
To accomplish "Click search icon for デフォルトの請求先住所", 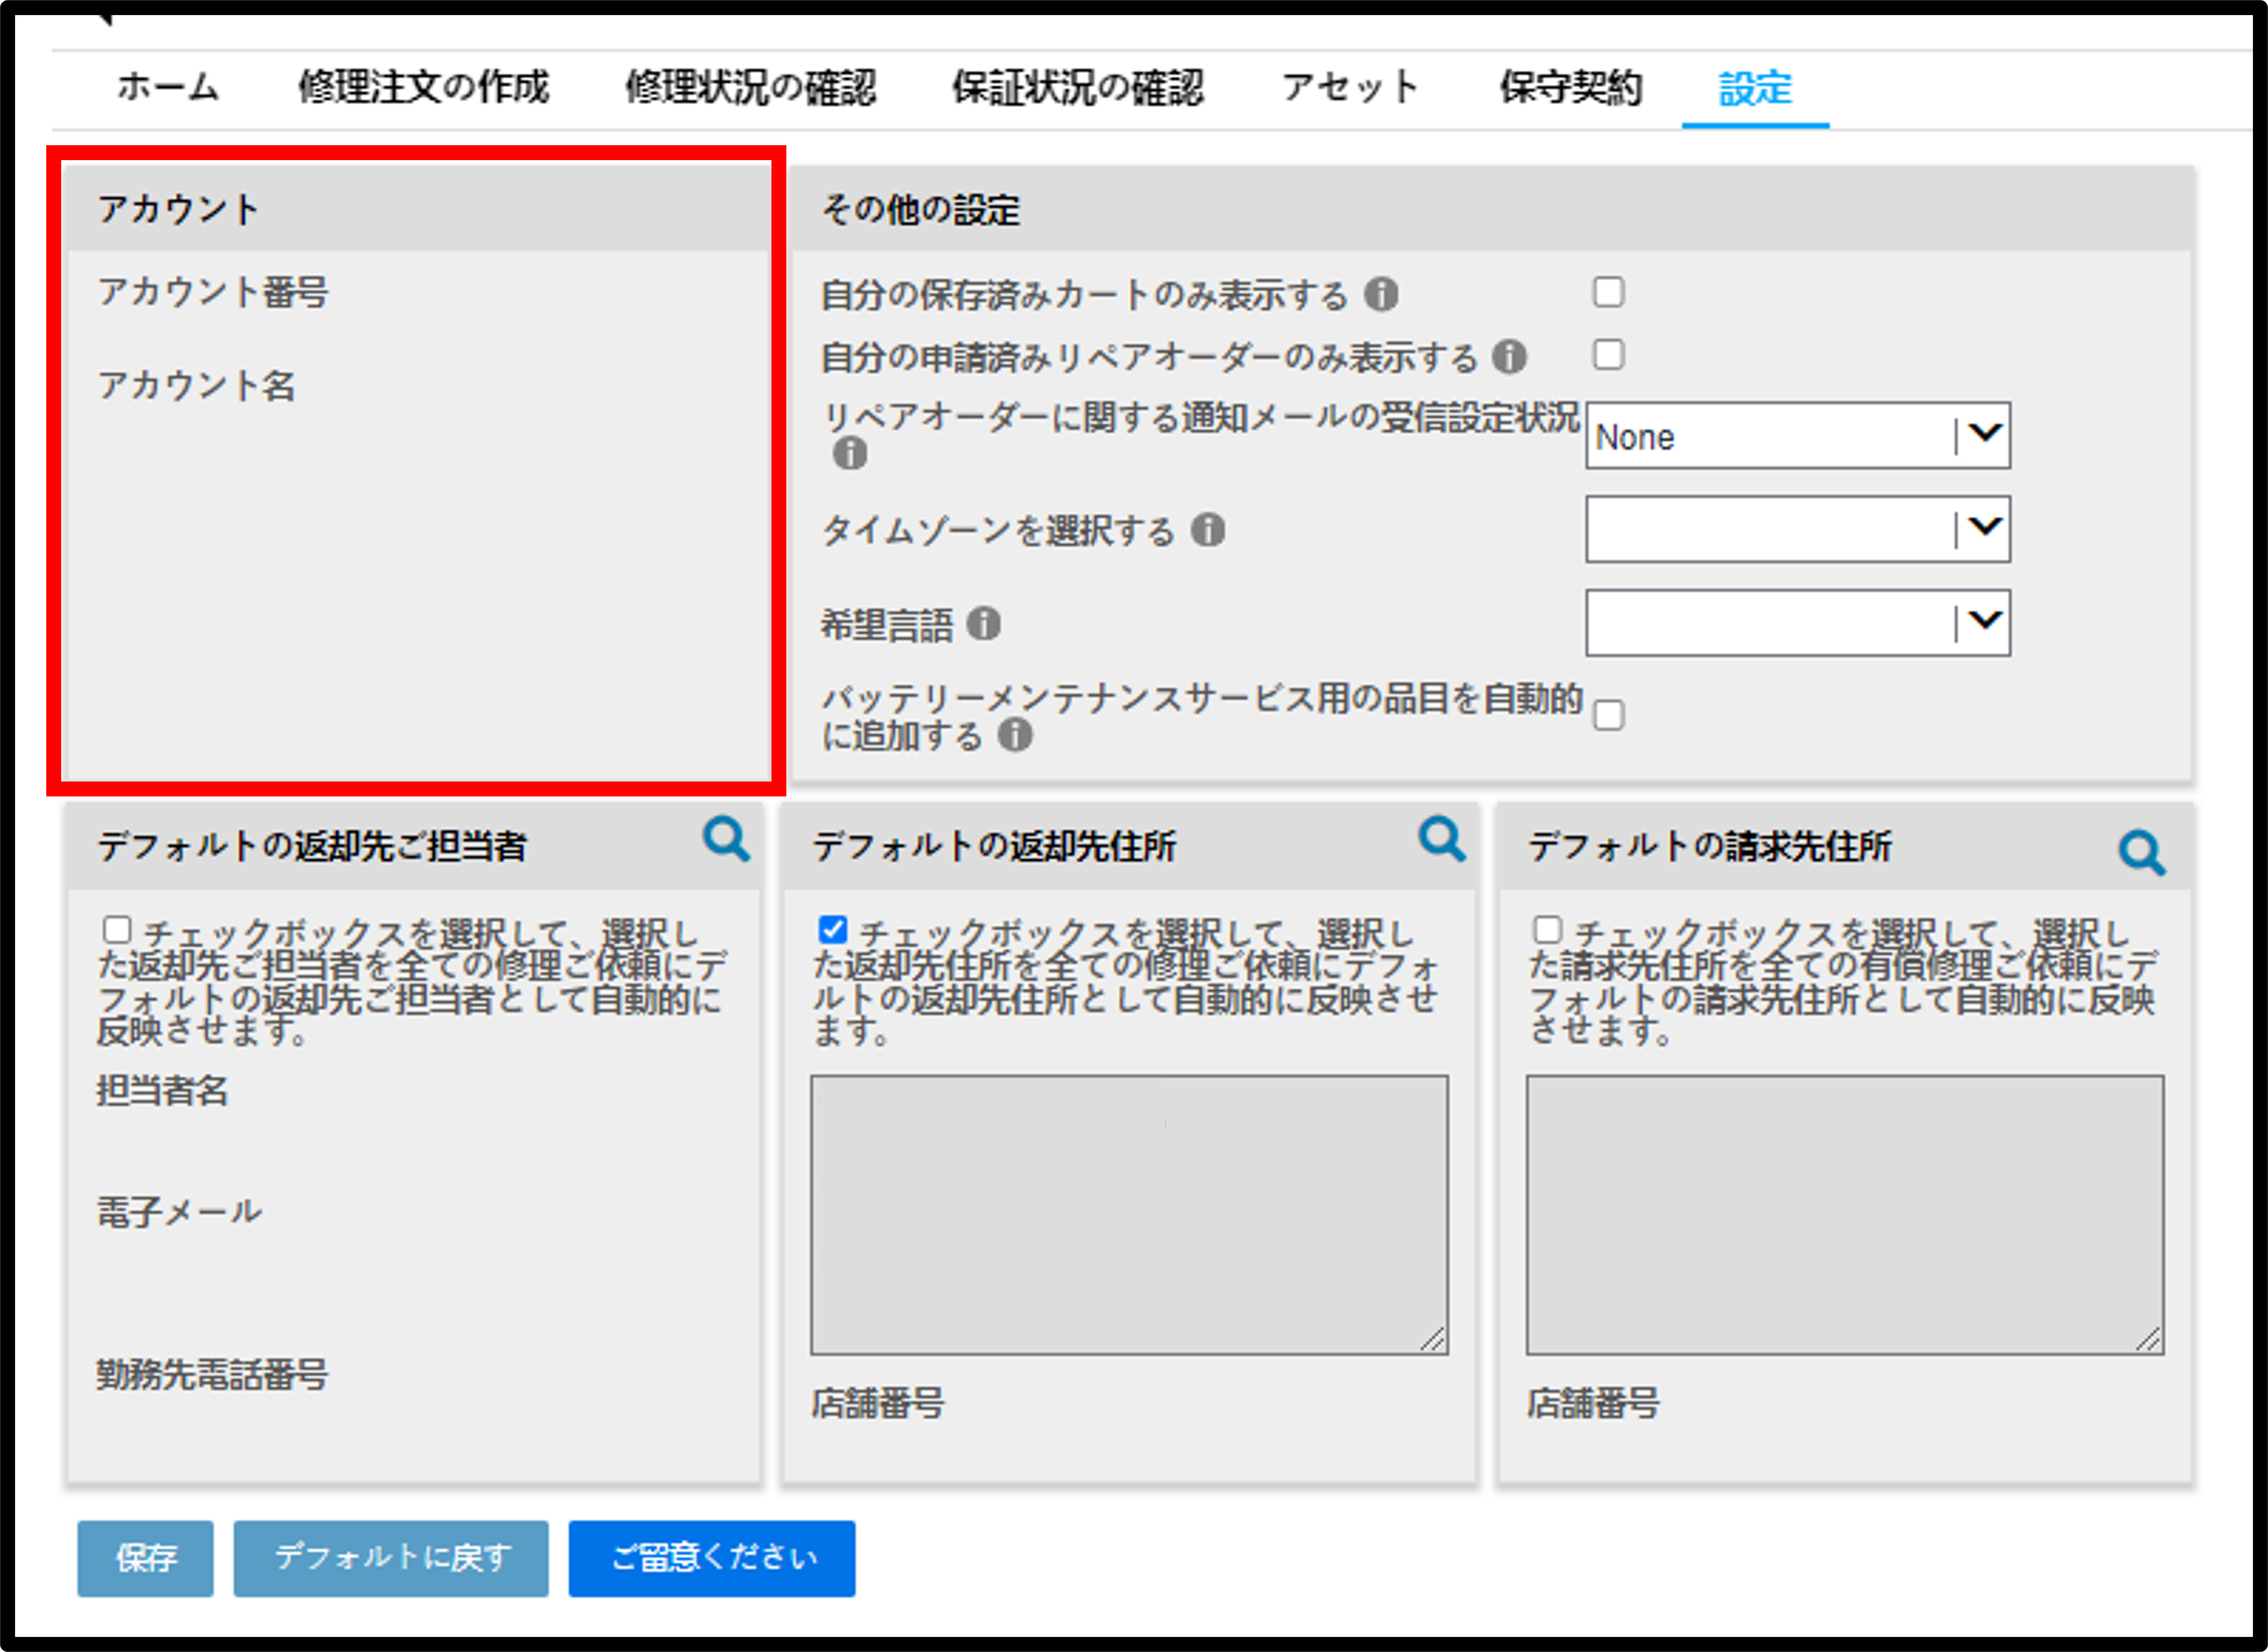I will pos(2142,853).
